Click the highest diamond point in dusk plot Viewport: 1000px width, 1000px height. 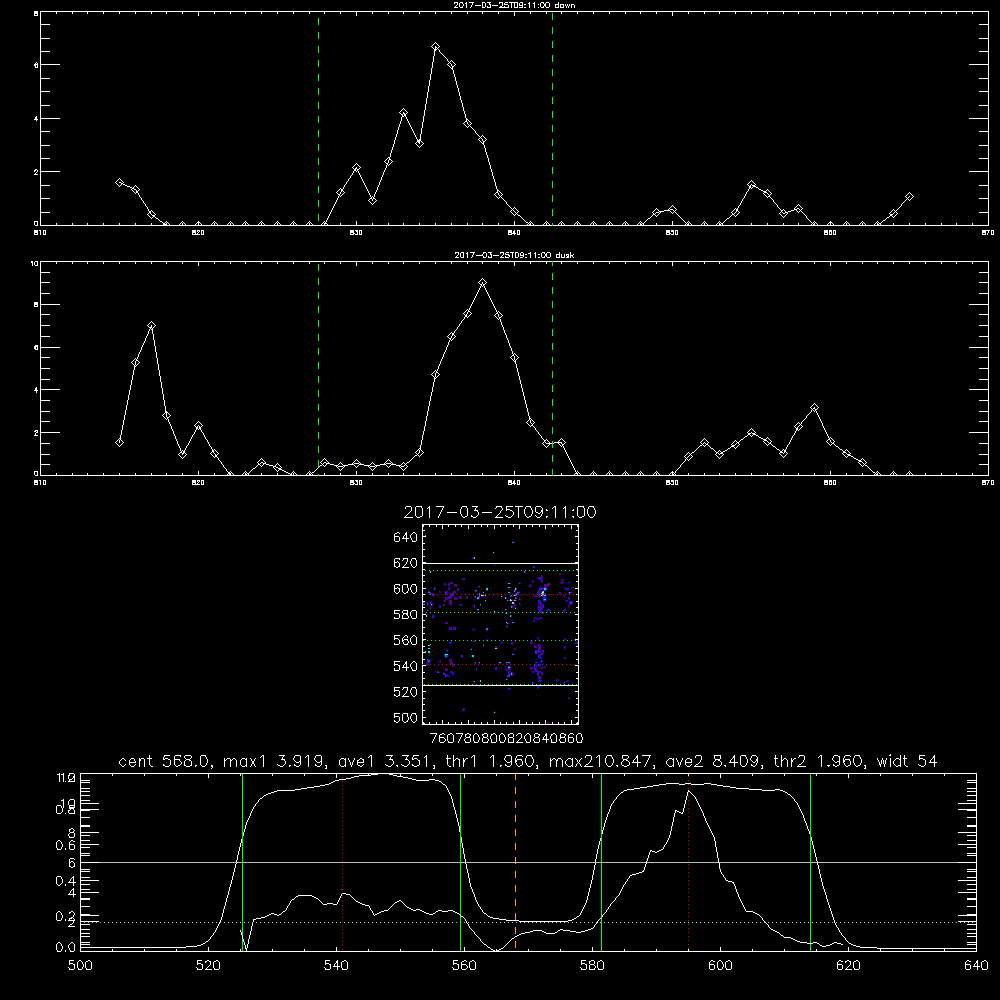(483, 283)
